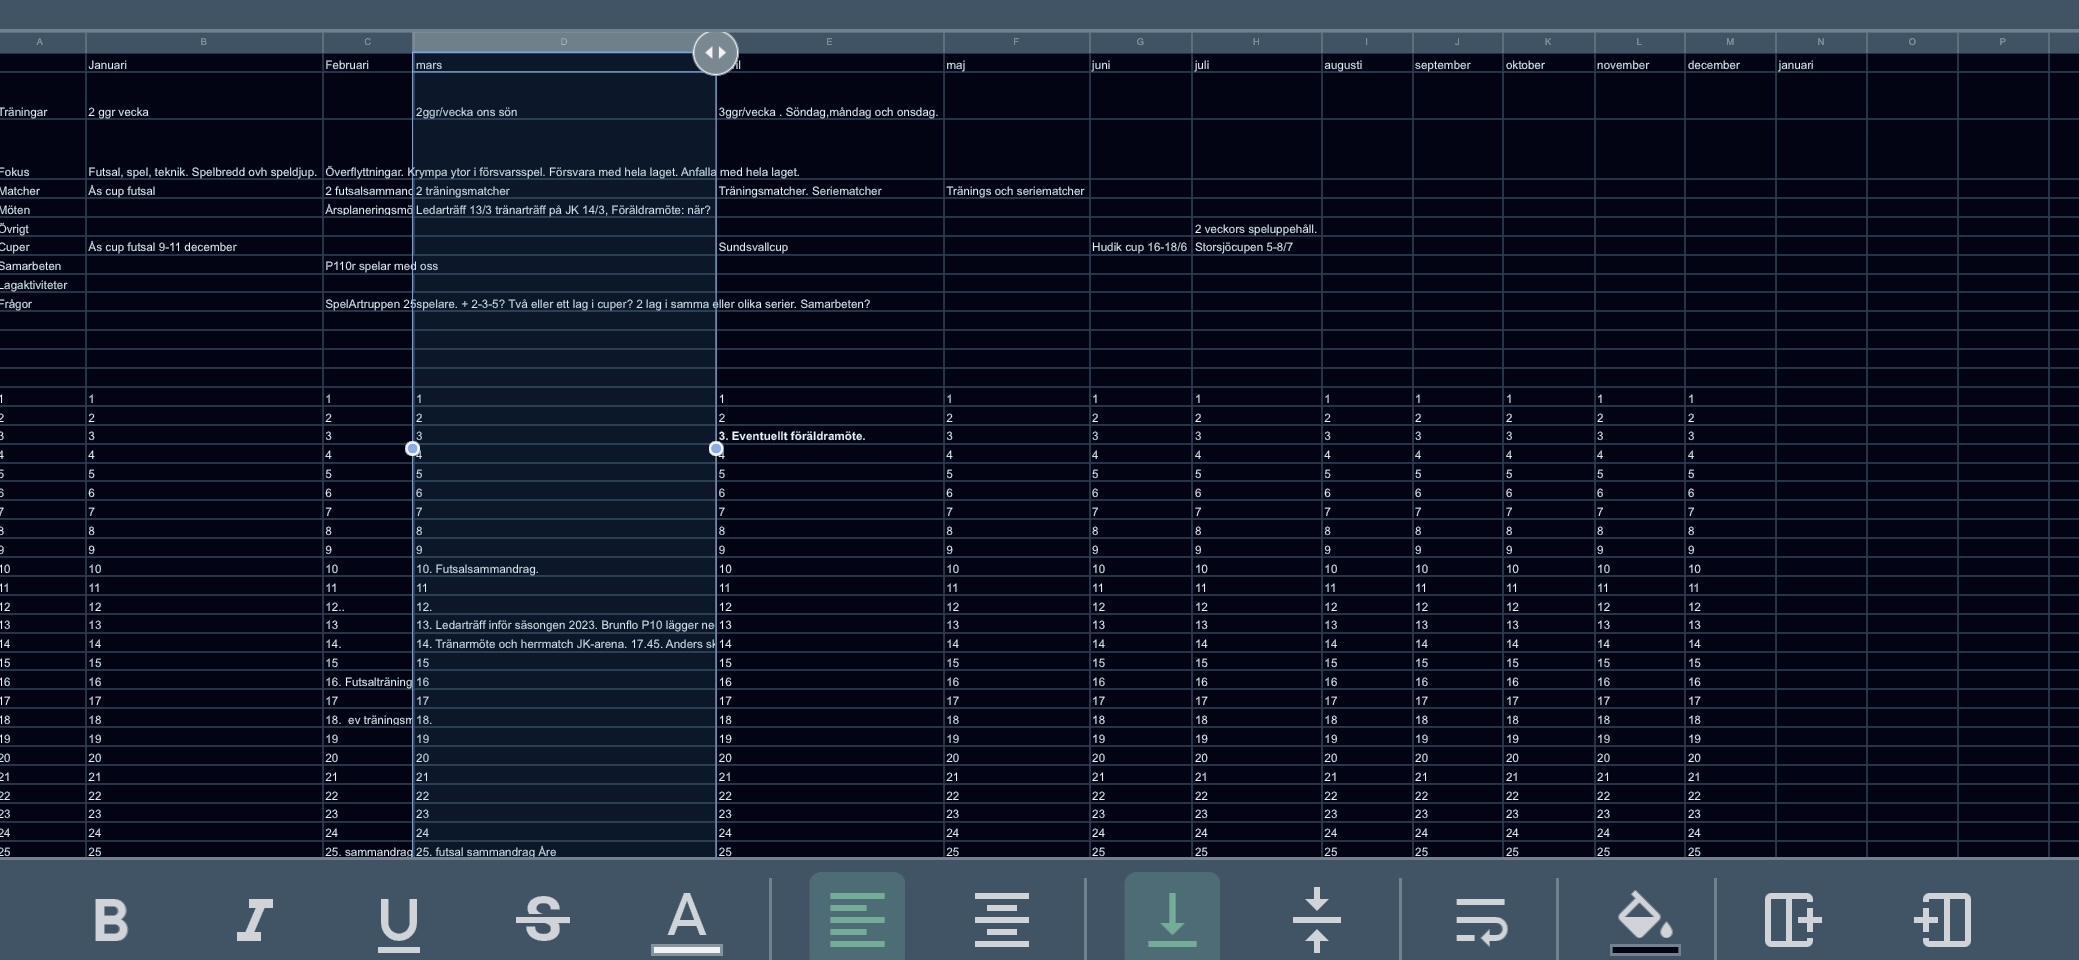
Task: Click the 'Hudik cup 16-18/6' cell
Action: (x=1139, y=247)
